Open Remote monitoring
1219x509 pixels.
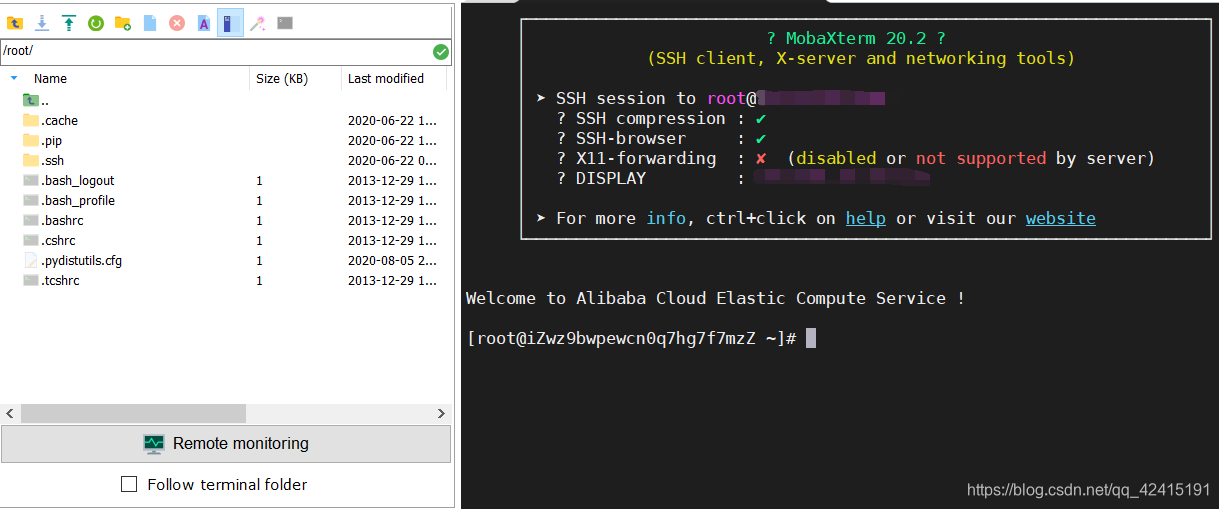coord(226,444)
